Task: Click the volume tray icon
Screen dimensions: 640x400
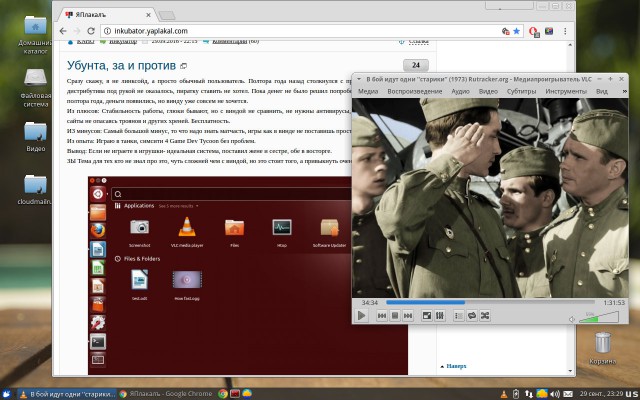Action: [555, 394]
